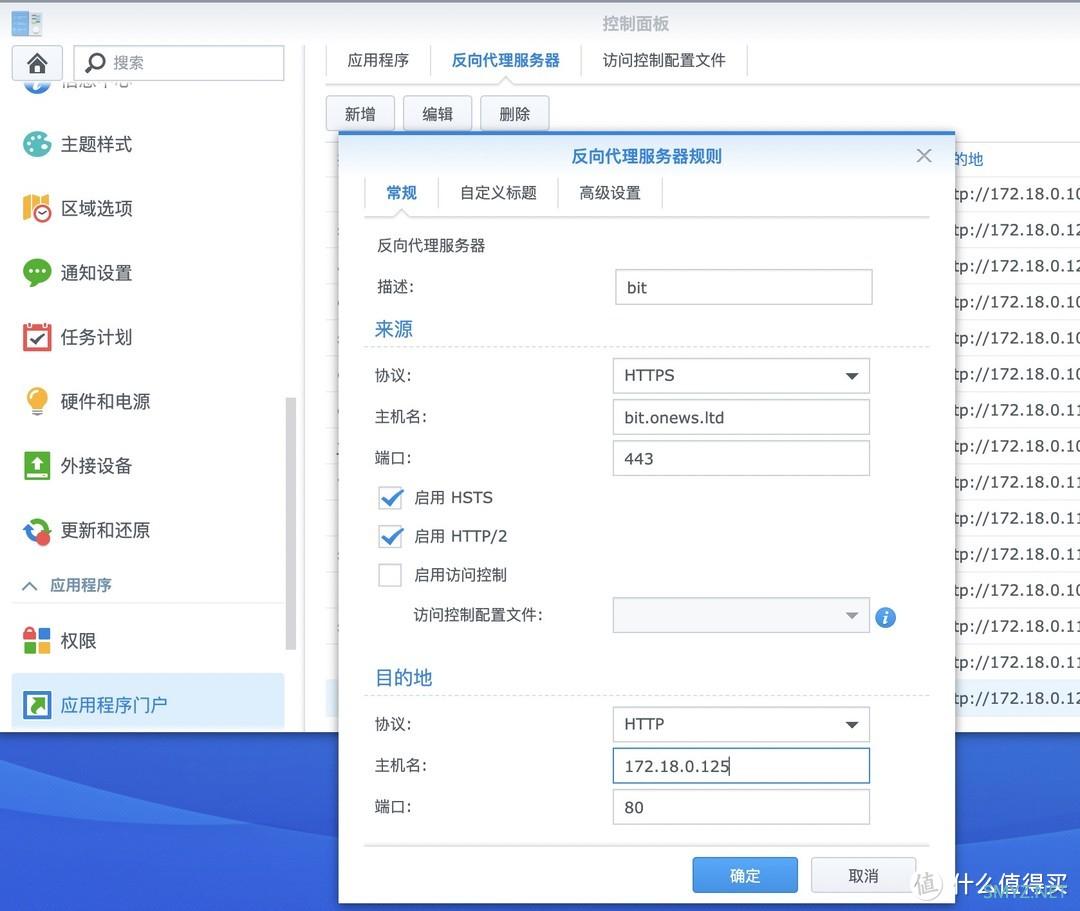The width and height of the screenshot is (1080, 911).
Task: Switch to the 高级设置 tab
Action: pos(610,193)
